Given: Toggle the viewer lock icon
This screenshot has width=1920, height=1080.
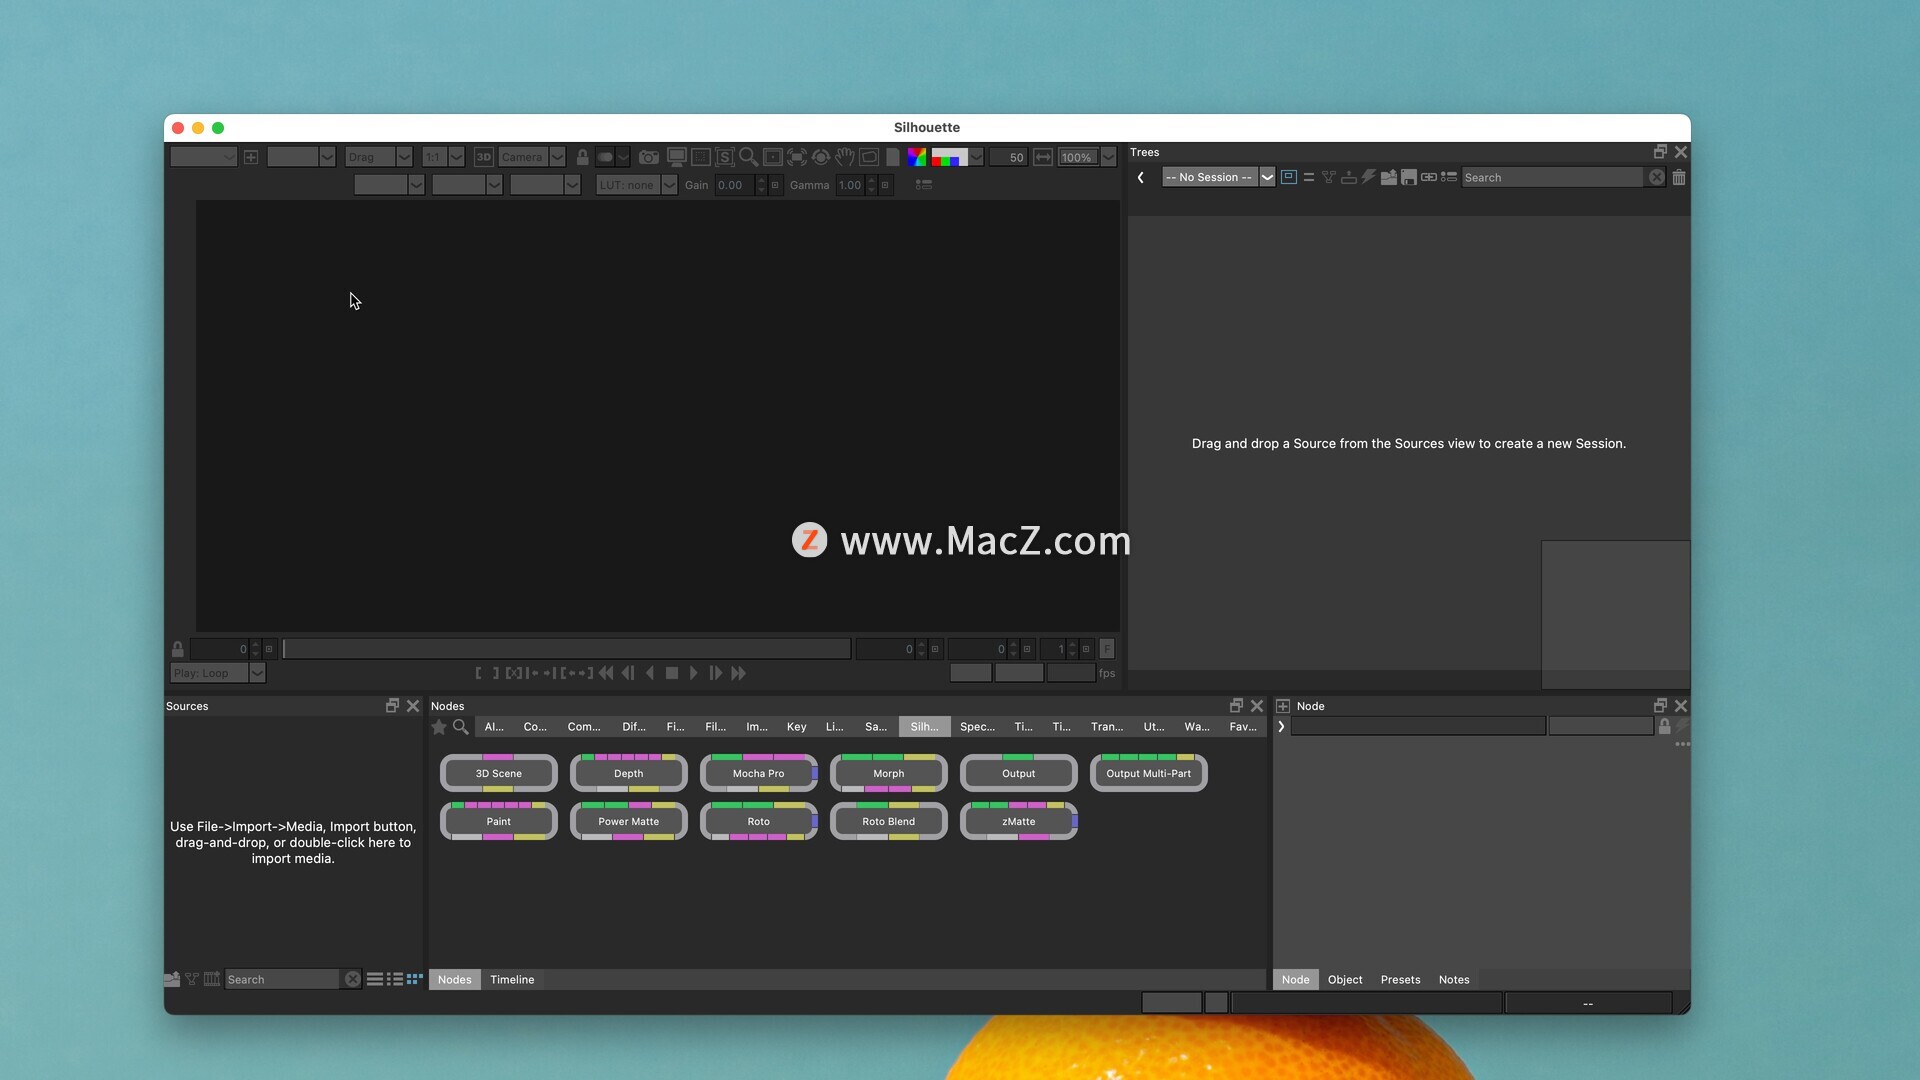Looking at the screenshot, I should 582,157.
